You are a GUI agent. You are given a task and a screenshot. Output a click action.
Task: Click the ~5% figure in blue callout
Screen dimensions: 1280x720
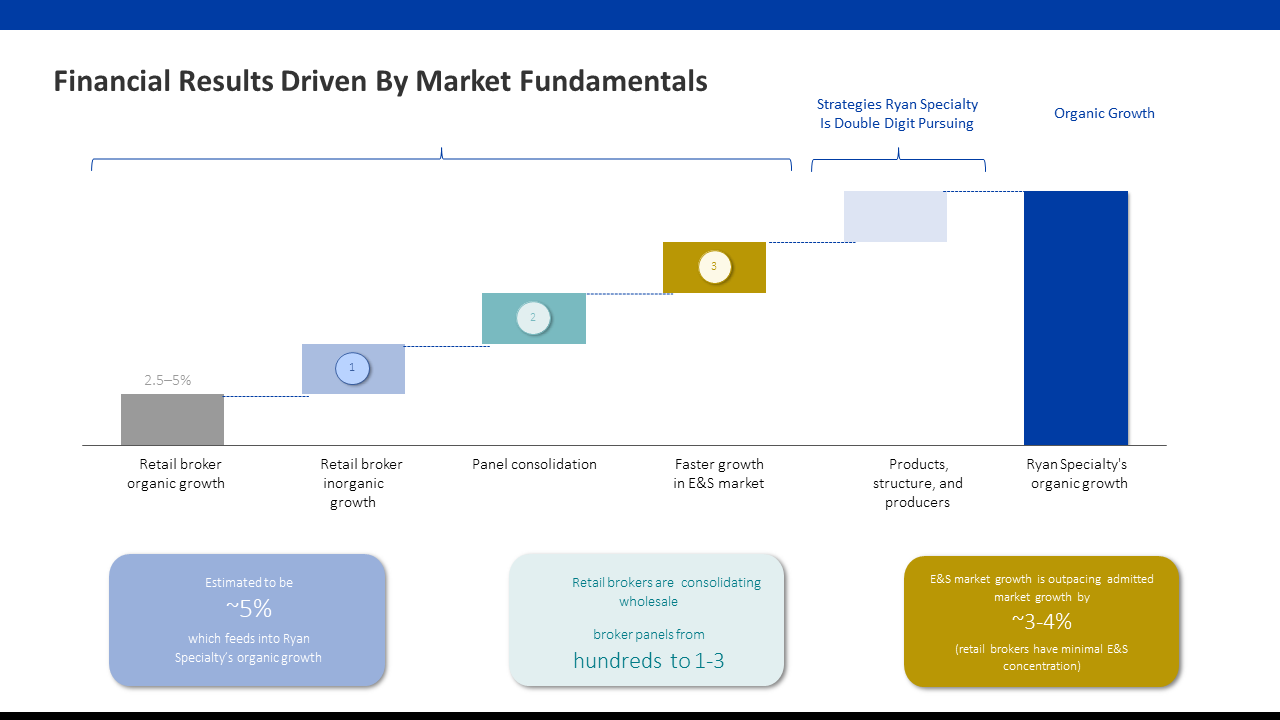point(248,609)
